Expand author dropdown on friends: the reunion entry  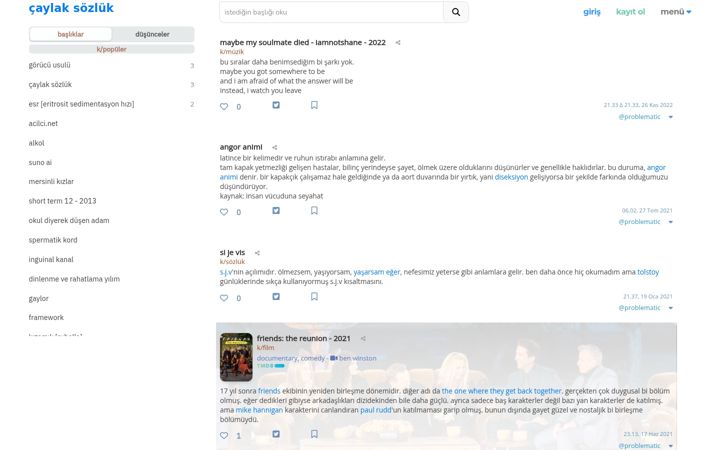670,446
